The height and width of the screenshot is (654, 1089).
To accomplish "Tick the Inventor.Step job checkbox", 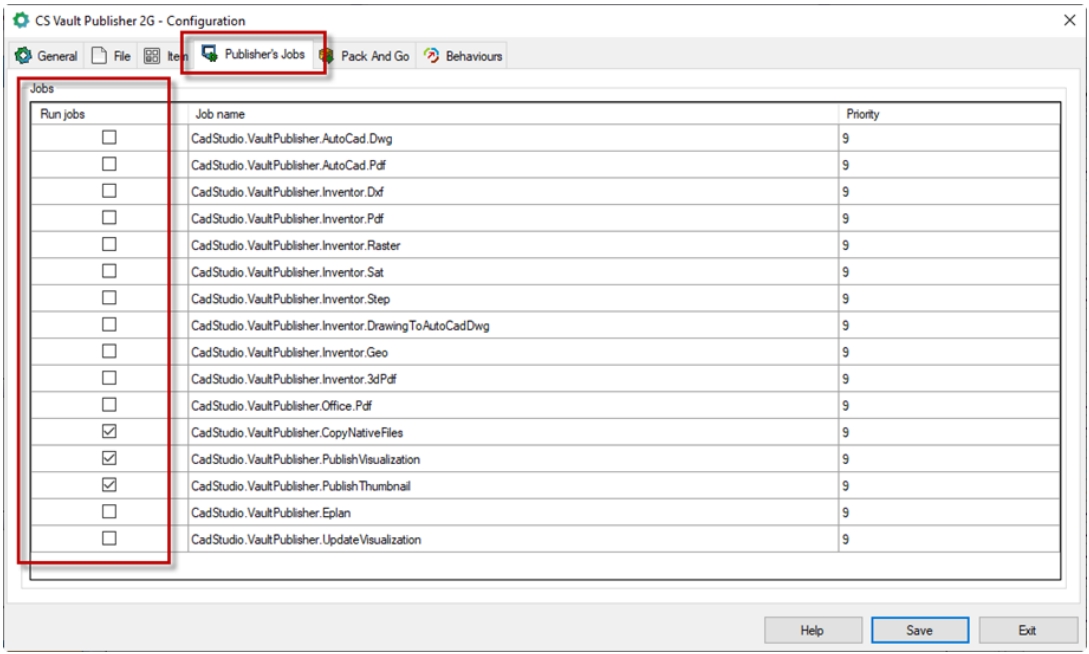I will pos(109,298).
